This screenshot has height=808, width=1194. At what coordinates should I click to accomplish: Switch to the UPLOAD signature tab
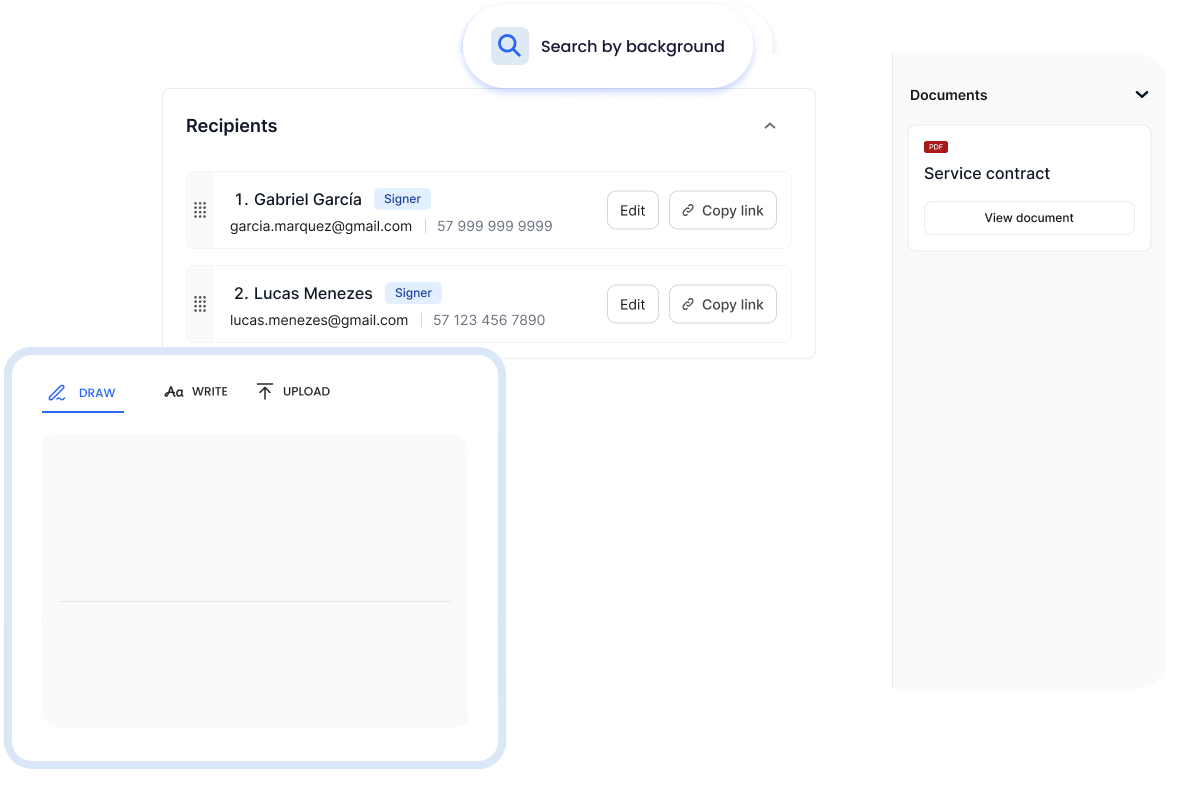click(x=293, y=392)
